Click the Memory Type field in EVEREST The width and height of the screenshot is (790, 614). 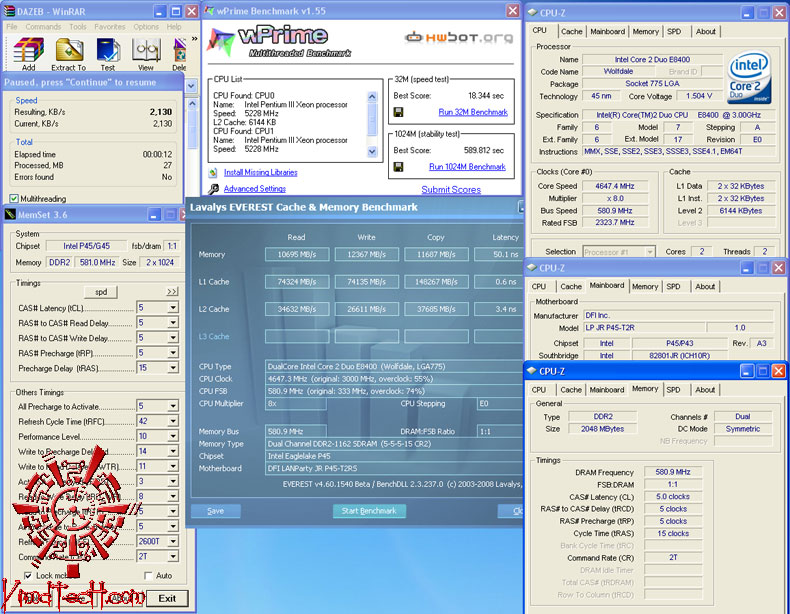(394, 444)
